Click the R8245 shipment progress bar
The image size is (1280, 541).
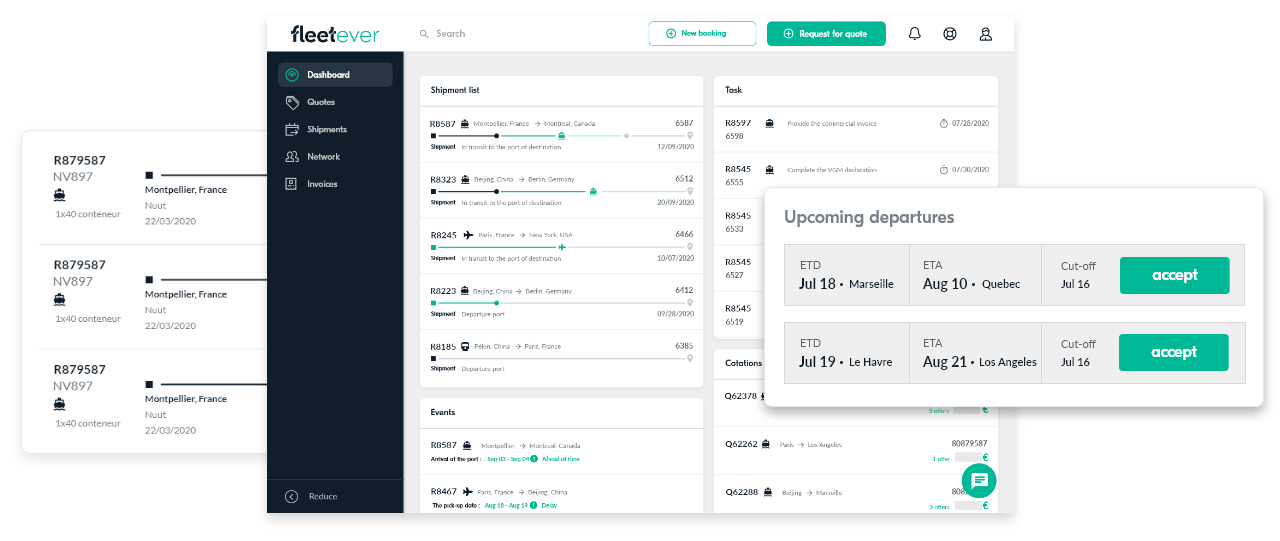pyautogui.click(x=561, y=247)
